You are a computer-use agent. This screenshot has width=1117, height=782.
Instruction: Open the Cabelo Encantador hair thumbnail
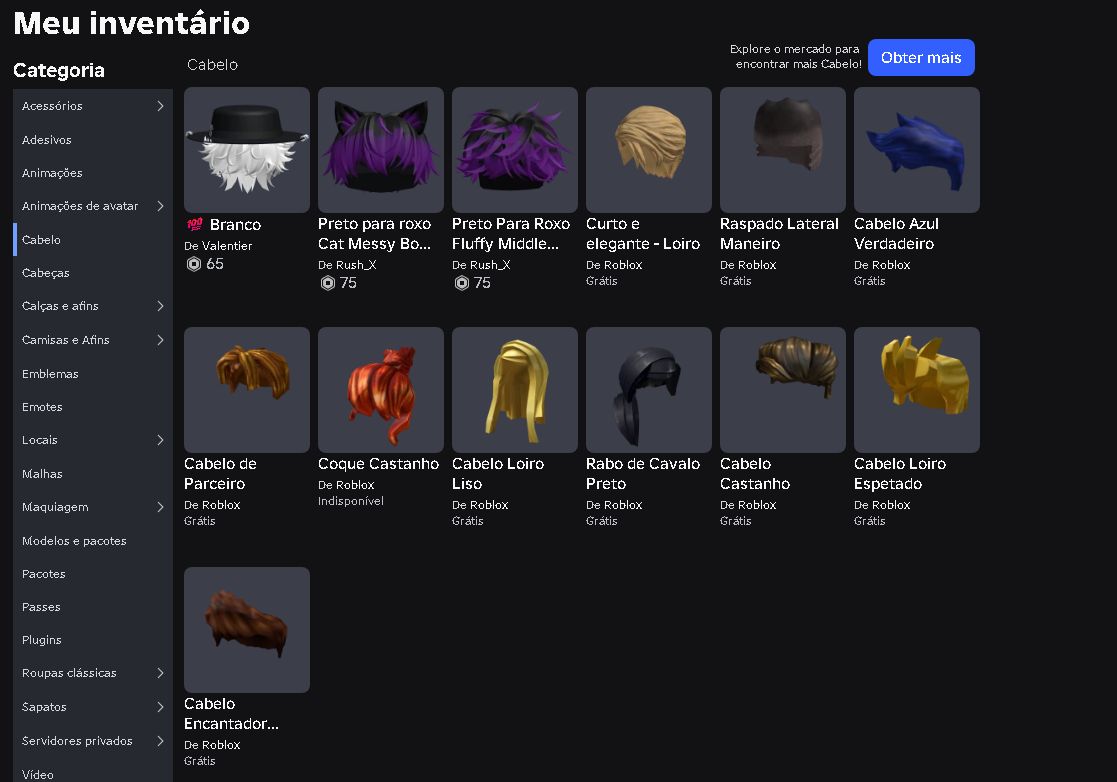246,630
